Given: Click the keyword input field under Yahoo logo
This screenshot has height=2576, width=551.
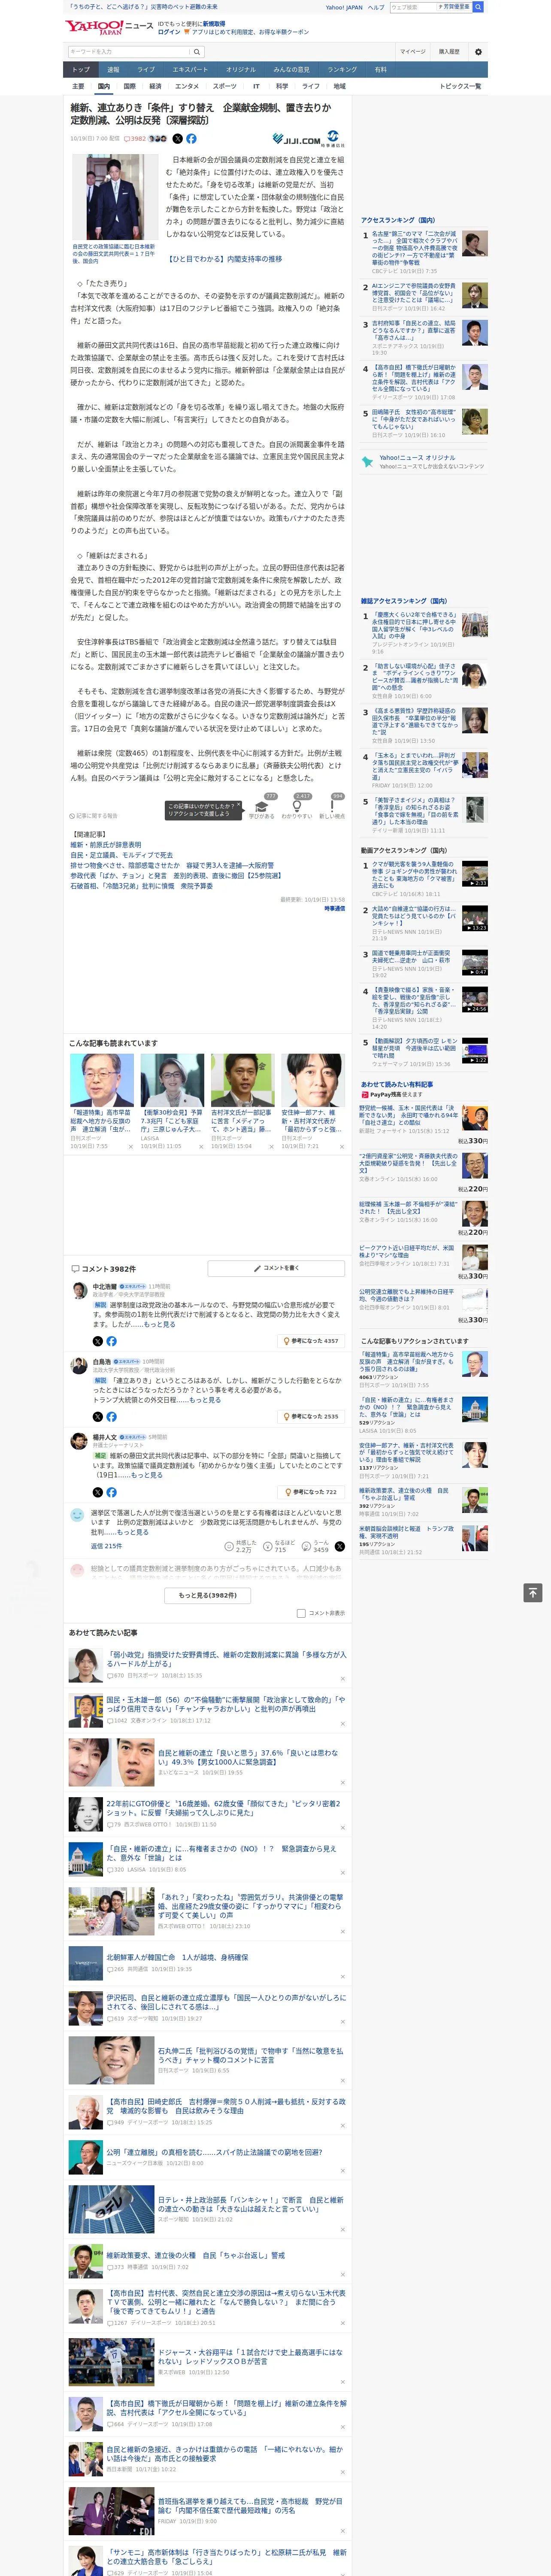Looking at the screenshot, I should pyautogui.click(x=128, y=52).
